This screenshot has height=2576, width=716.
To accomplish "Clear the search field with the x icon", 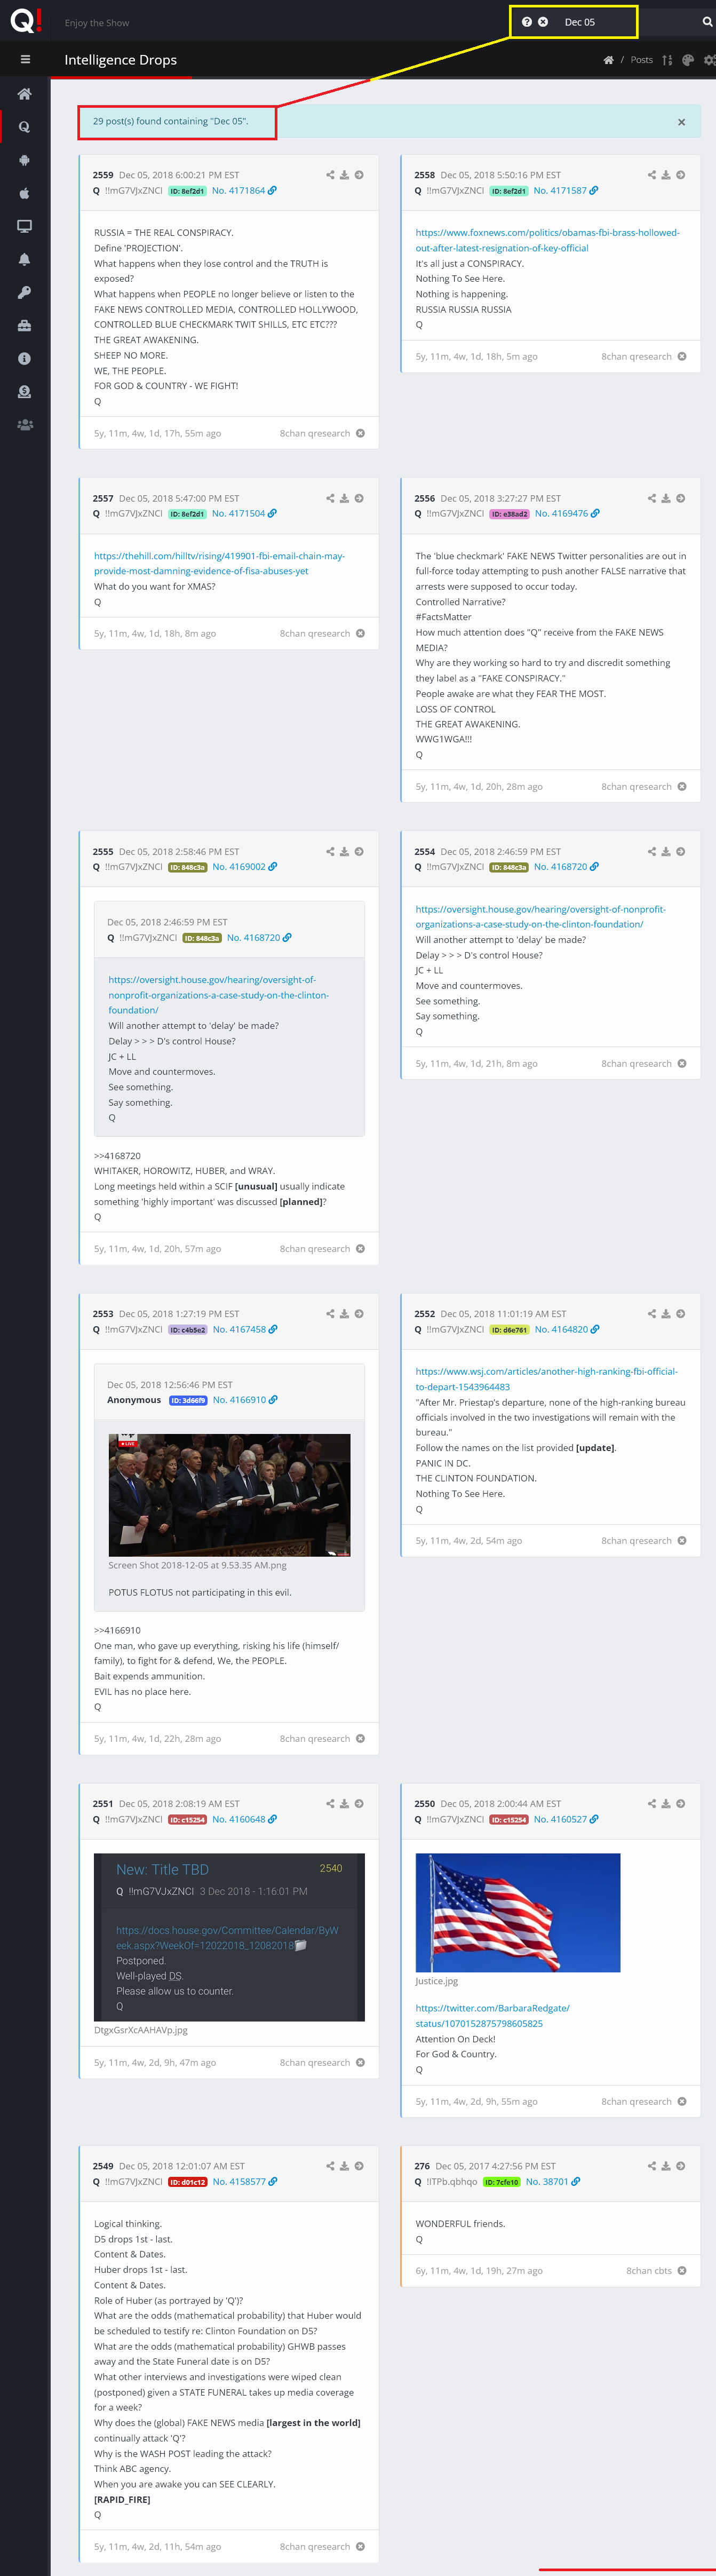I will (x=543, y=22).
